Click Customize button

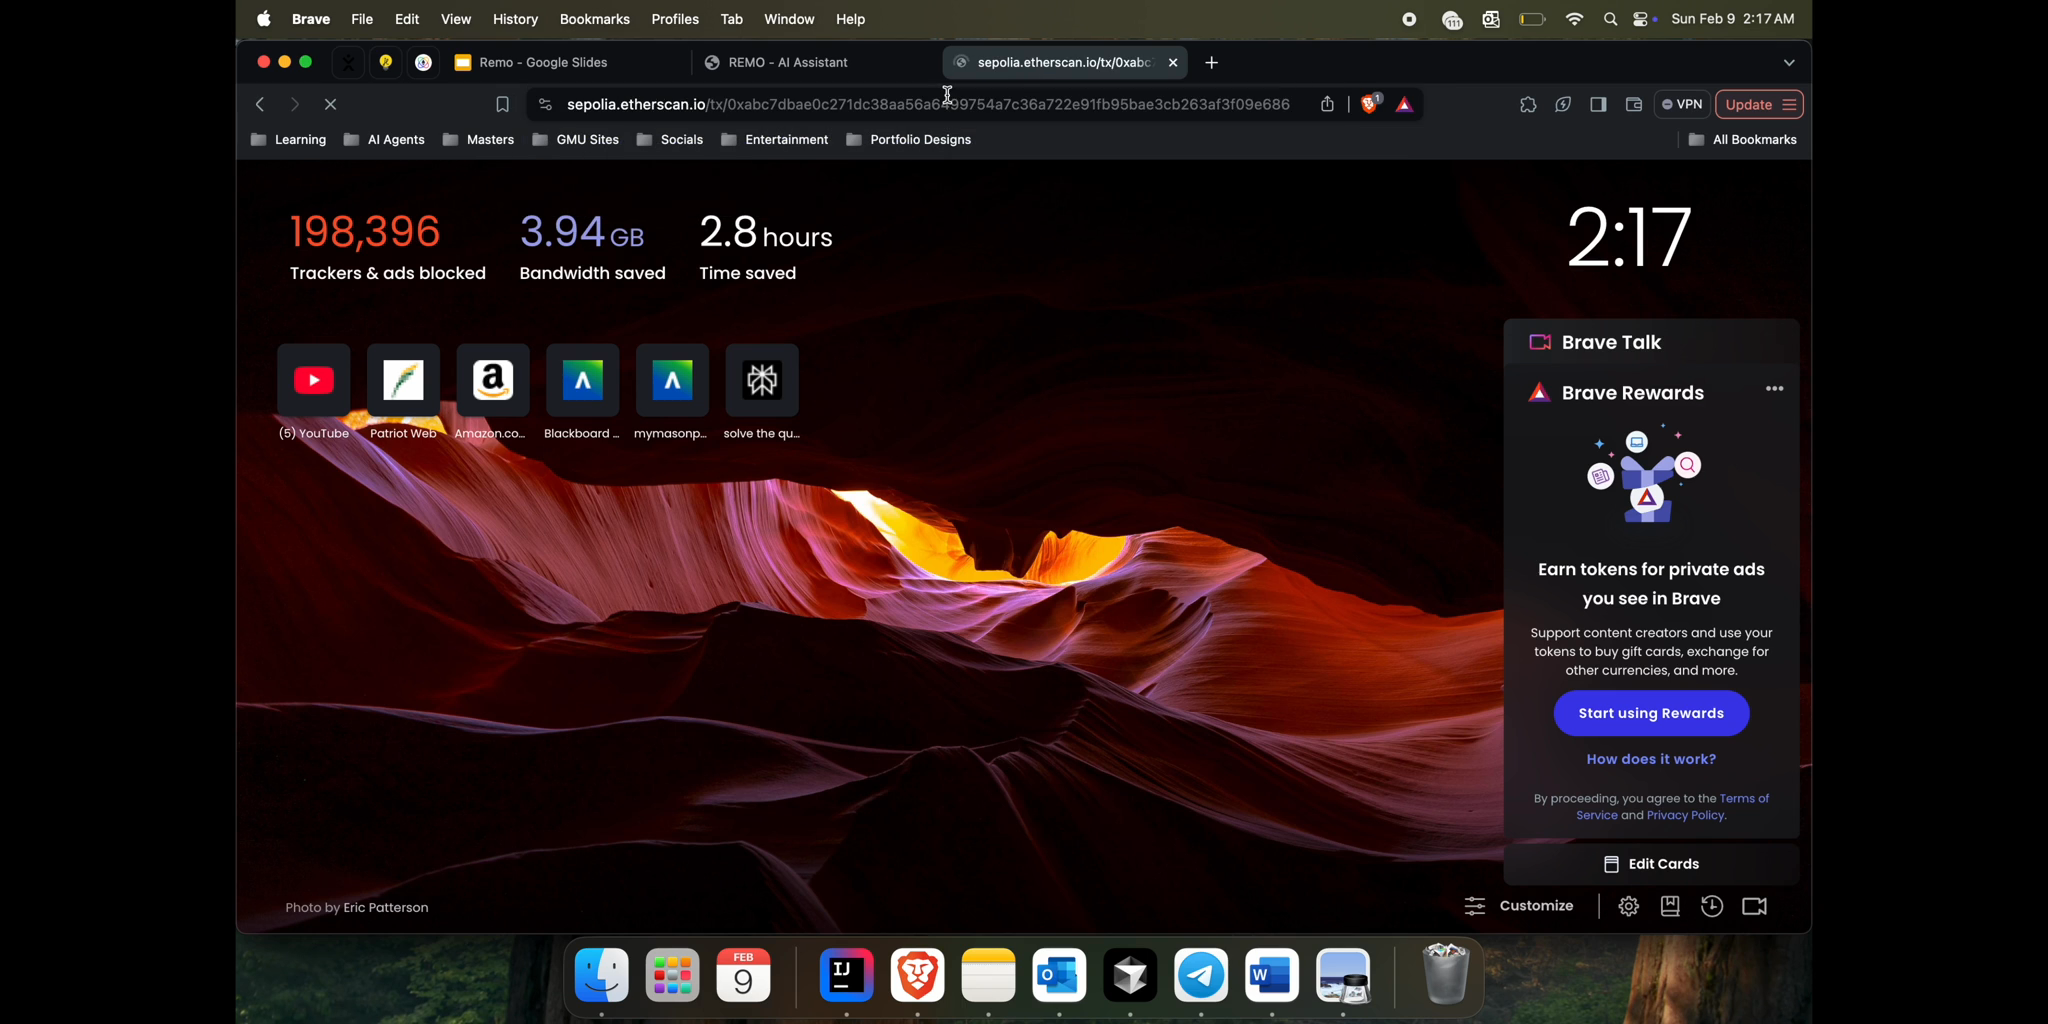tap(1519, 906)
